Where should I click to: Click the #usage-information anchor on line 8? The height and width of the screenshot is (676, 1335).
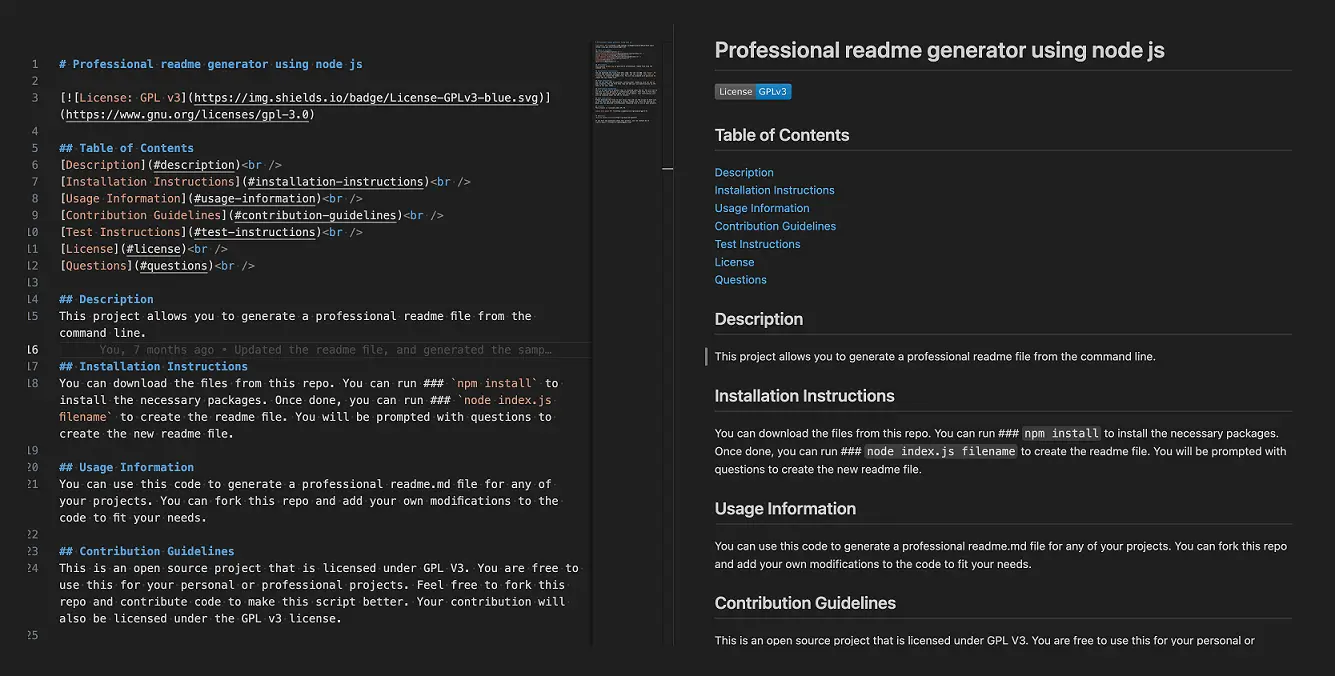point(255,198)
